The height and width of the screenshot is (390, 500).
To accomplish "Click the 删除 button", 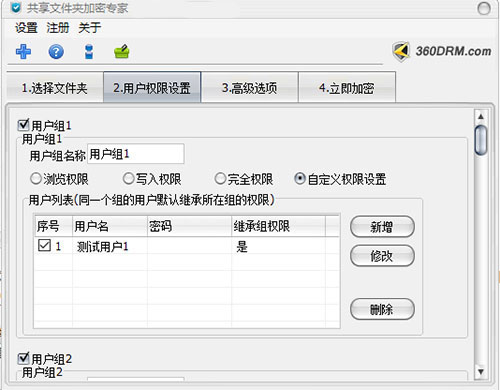I will pyautogui.click(x=382, y=309).
